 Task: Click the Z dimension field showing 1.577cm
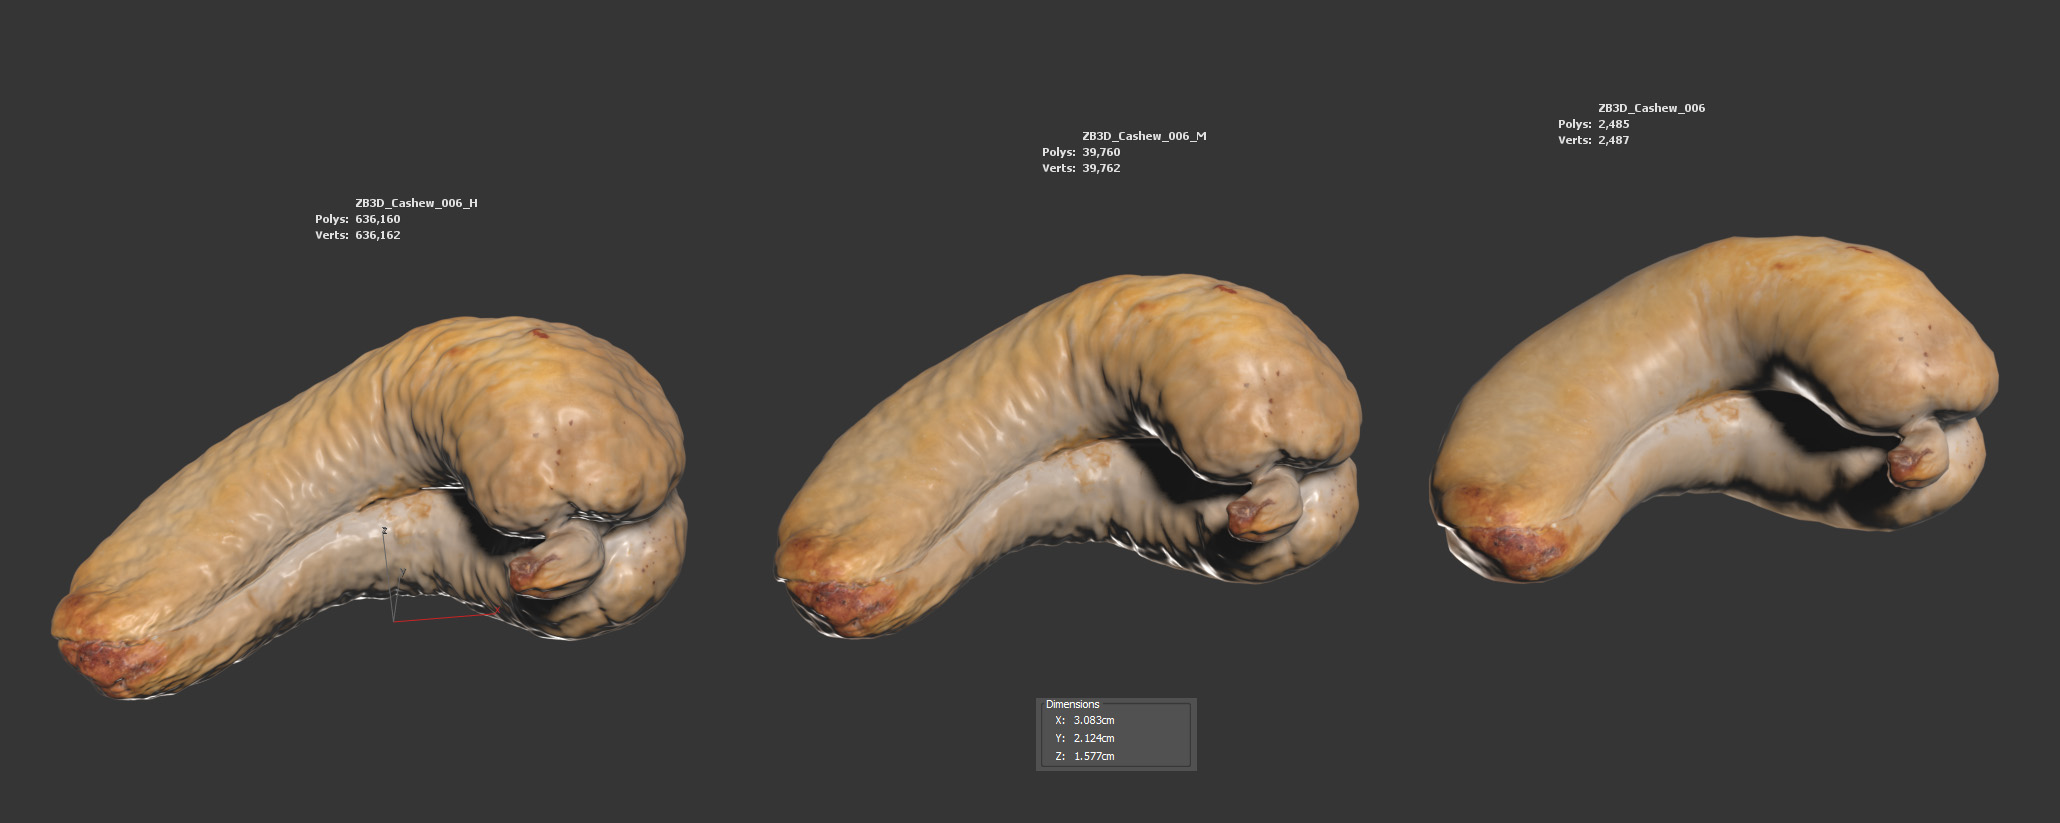(1094, 756)
